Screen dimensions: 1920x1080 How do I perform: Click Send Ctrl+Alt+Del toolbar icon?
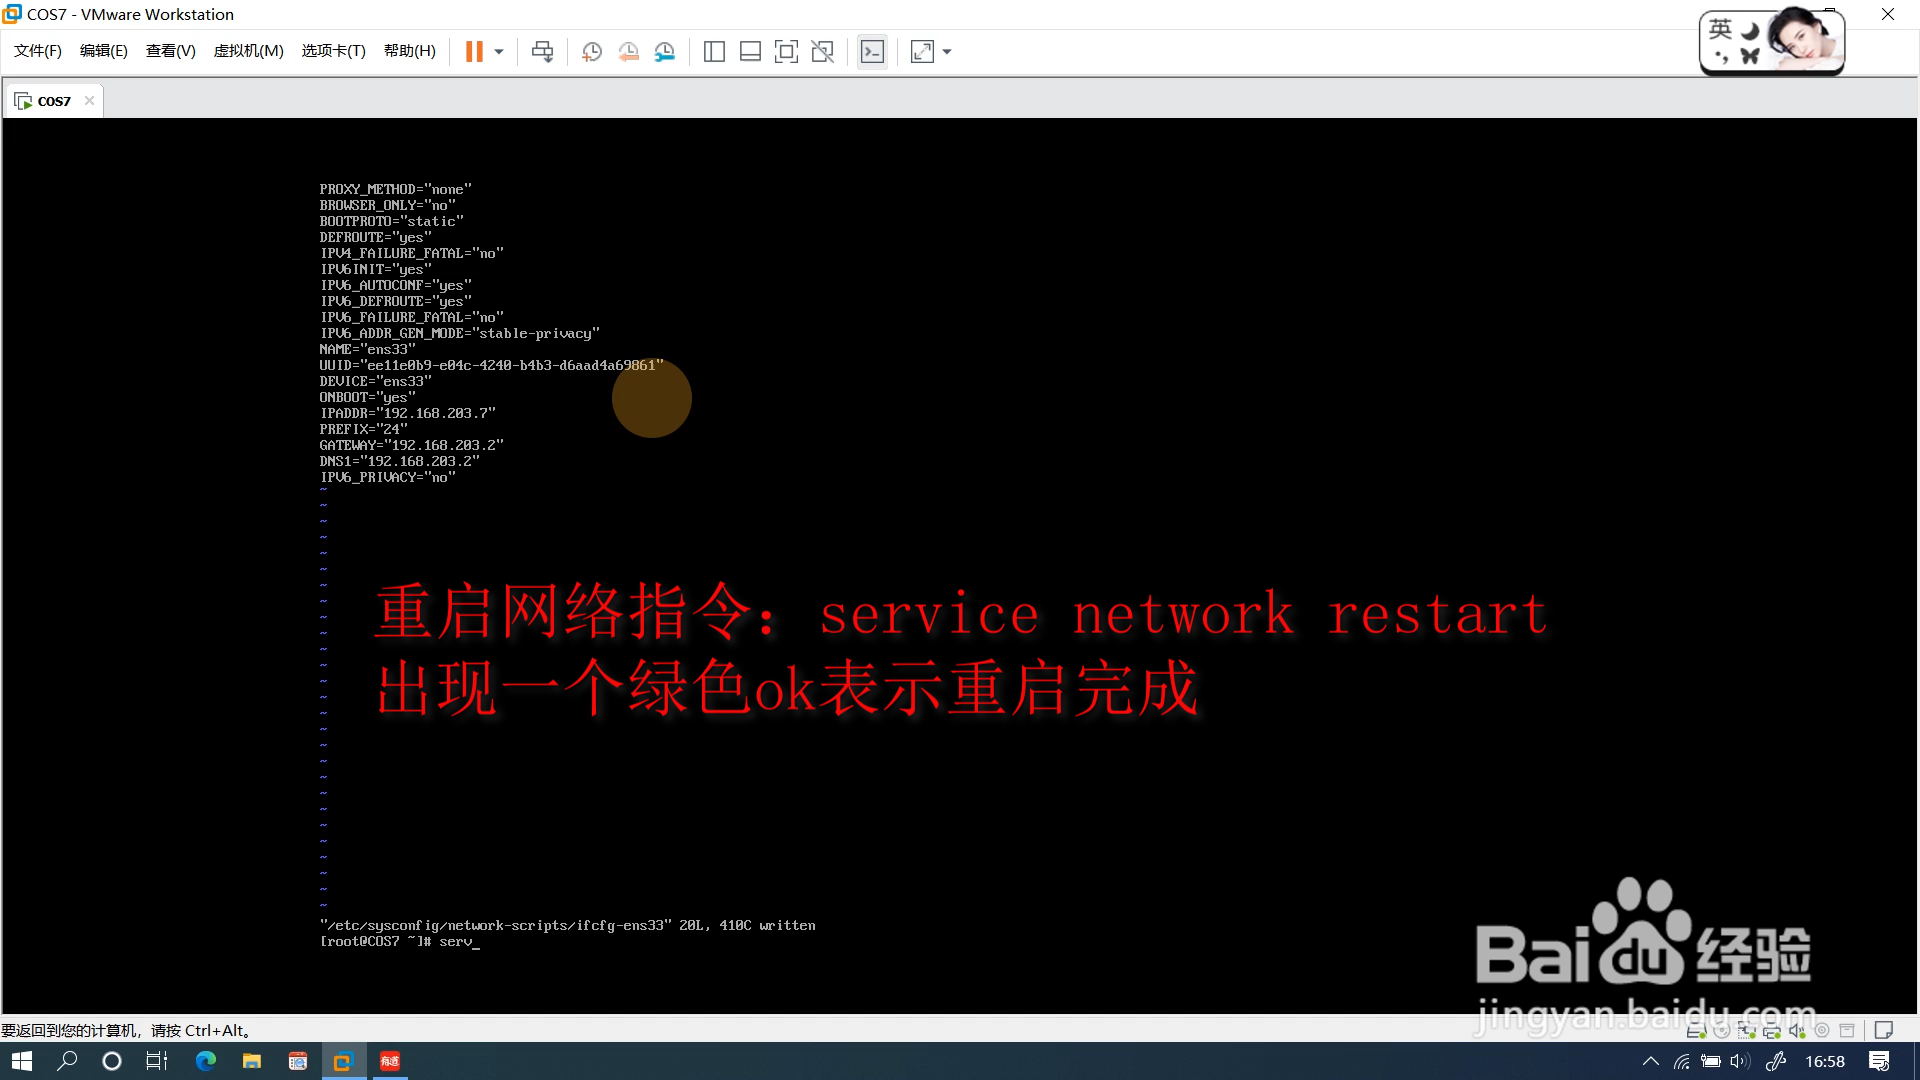click(x=542, y=51)
